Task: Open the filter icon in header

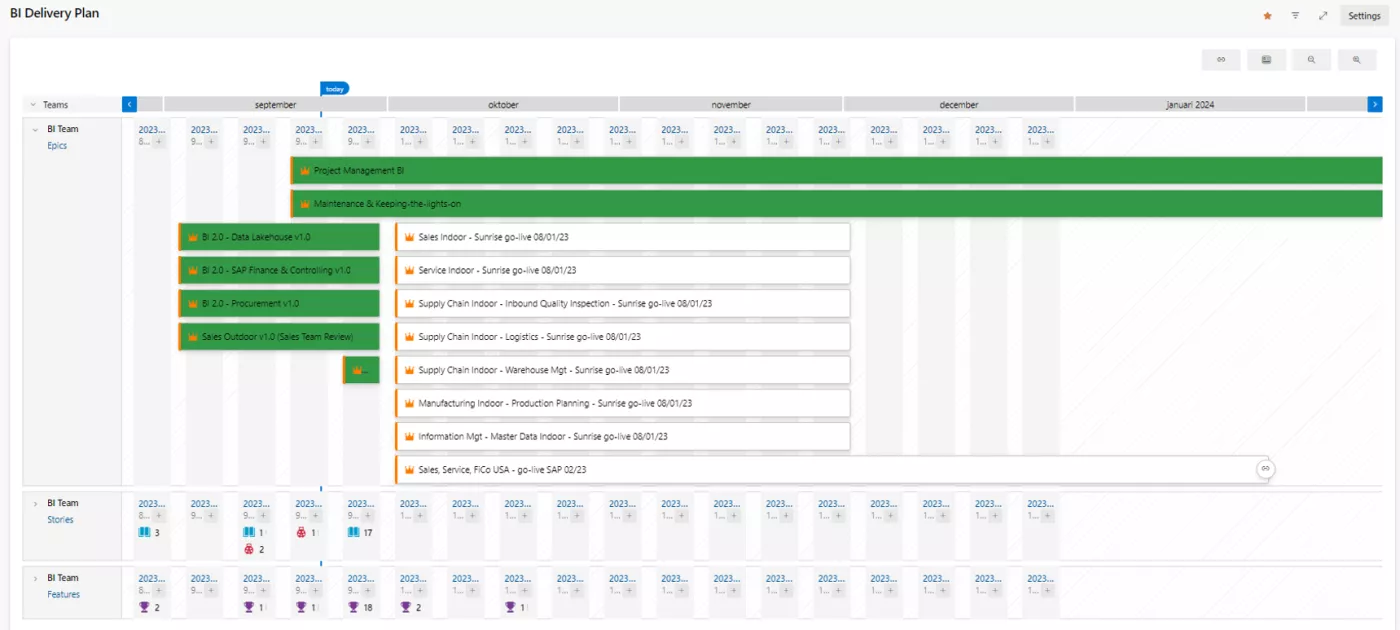Action: [x=1295, y=16]
